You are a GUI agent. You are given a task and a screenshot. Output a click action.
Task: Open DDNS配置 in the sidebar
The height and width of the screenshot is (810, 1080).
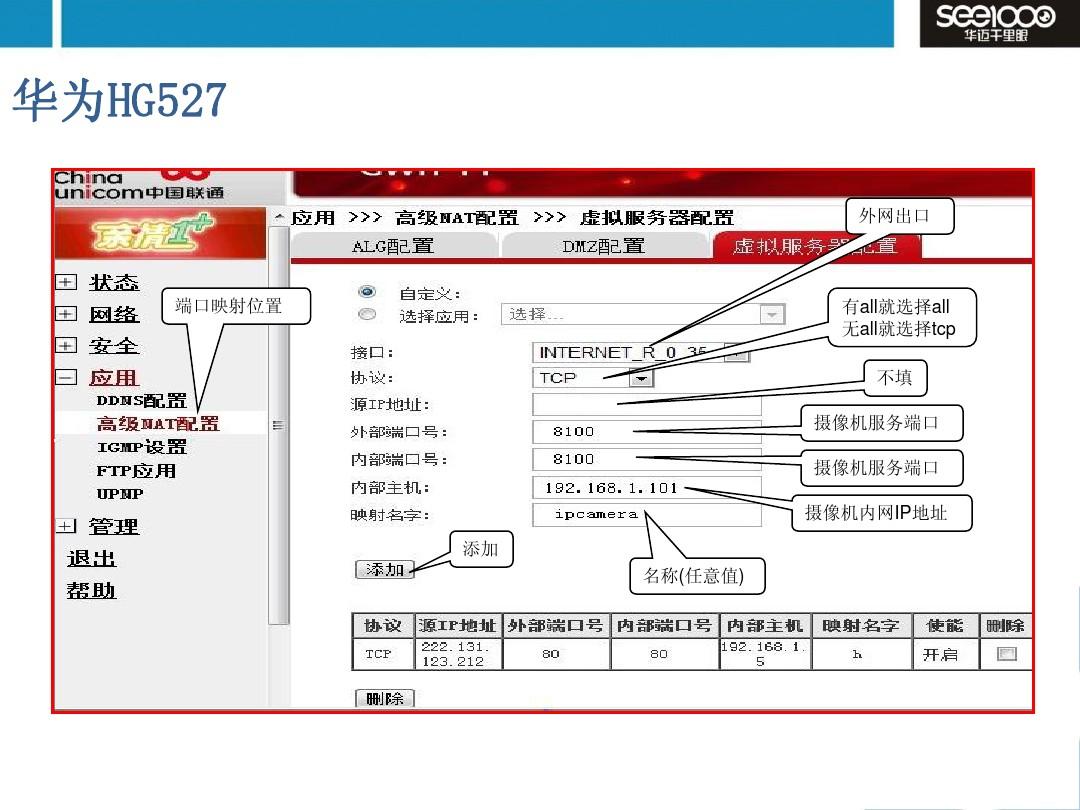pyautogui.click(x=142, y=400)
